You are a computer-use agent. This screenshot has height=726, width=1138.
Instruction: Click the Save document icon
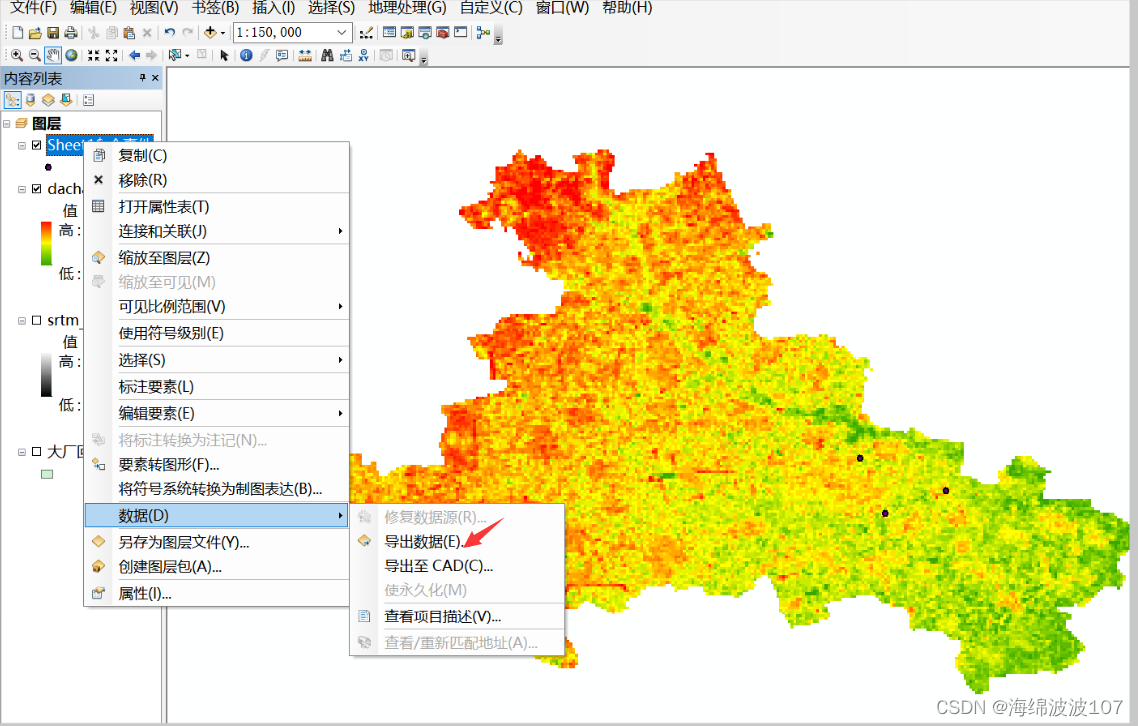[53, 33]
